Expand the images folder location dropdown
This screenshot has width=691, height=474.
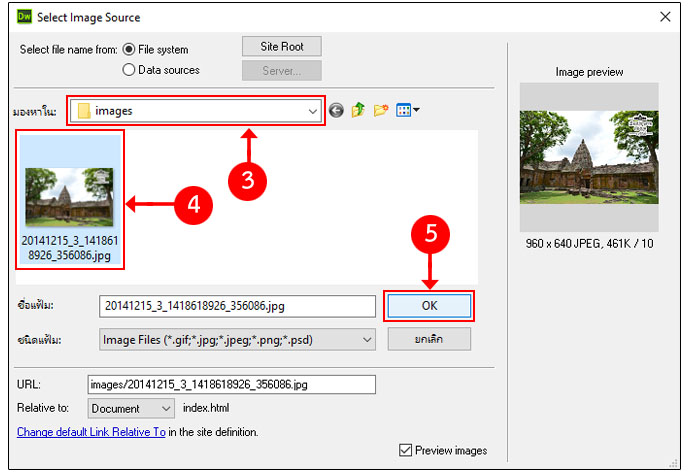click(x=313, y=111)
